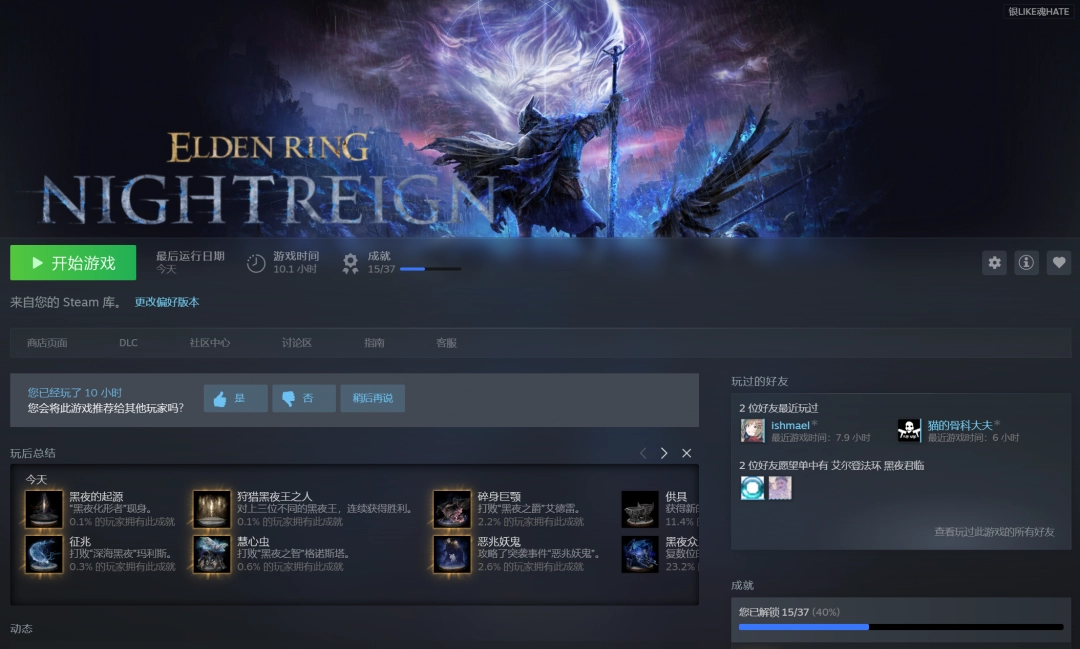Click the 动态 section heading
This screenshot has height=649, width=1080.
click(x=21, y=628)
